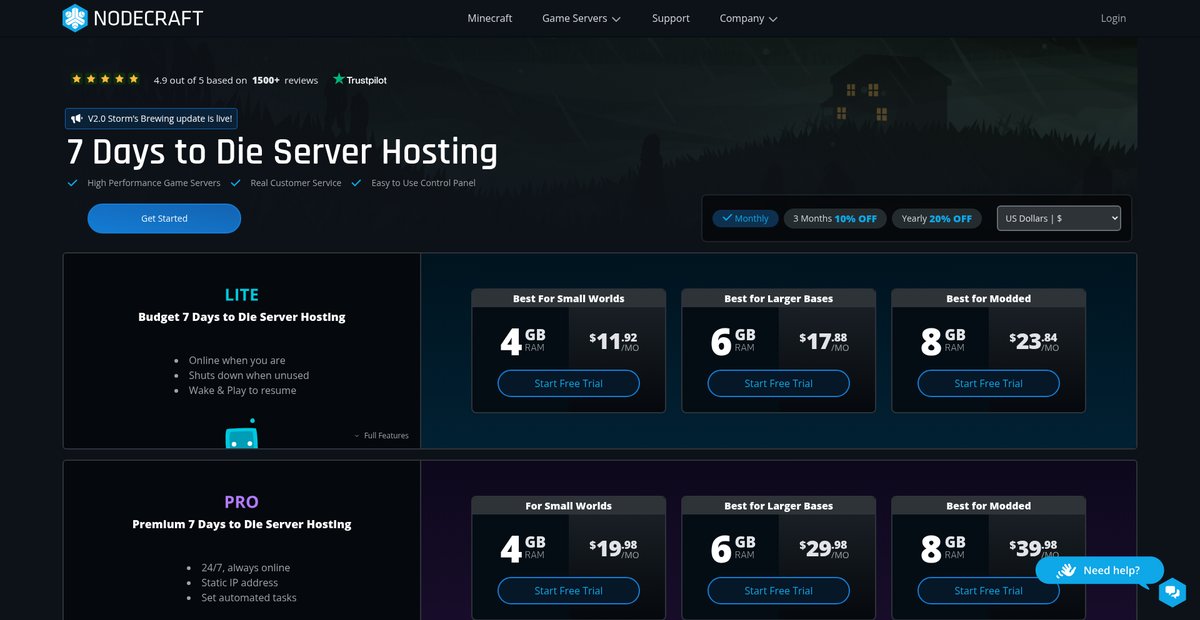Click the $19.98/MO price
Image resolution: width=1200 pixels, height=620 pixels.
pyautogui.click(x=614, y=548)
